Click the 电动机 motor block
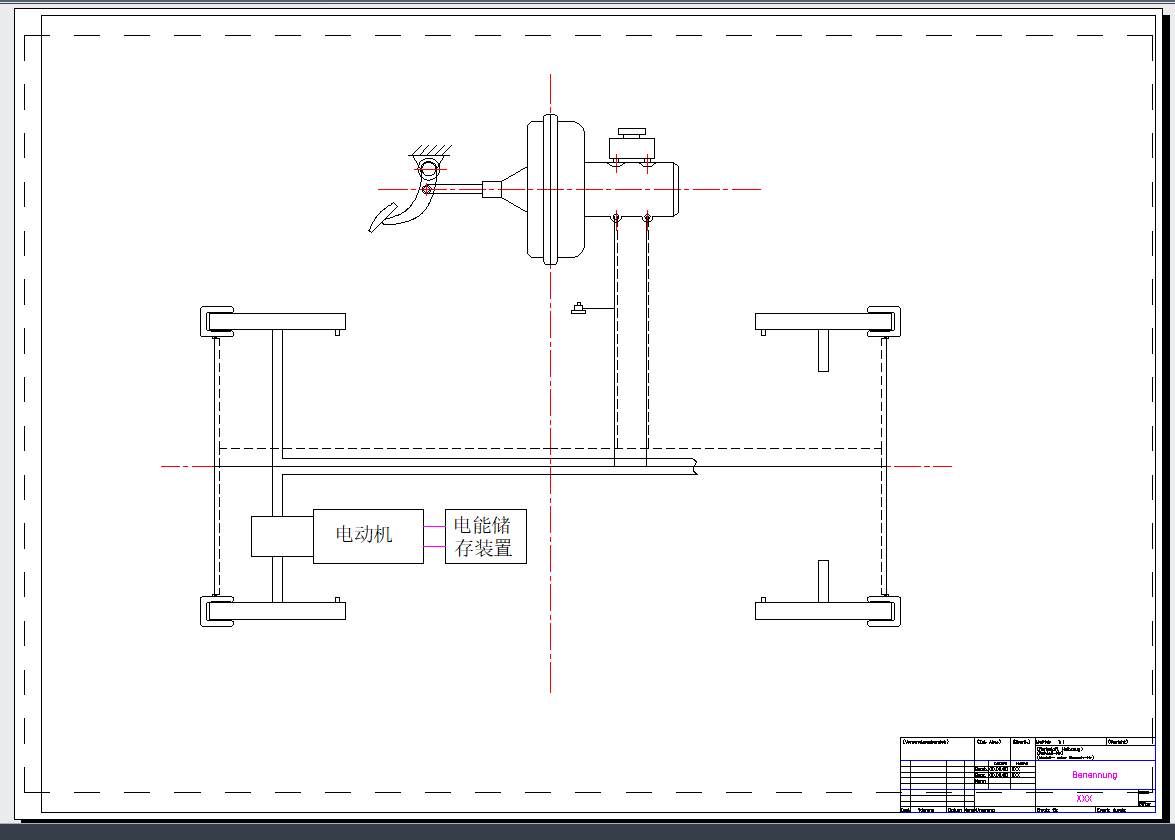The width and height of the screenshot is (1175, 840). (x=367, y=535)
